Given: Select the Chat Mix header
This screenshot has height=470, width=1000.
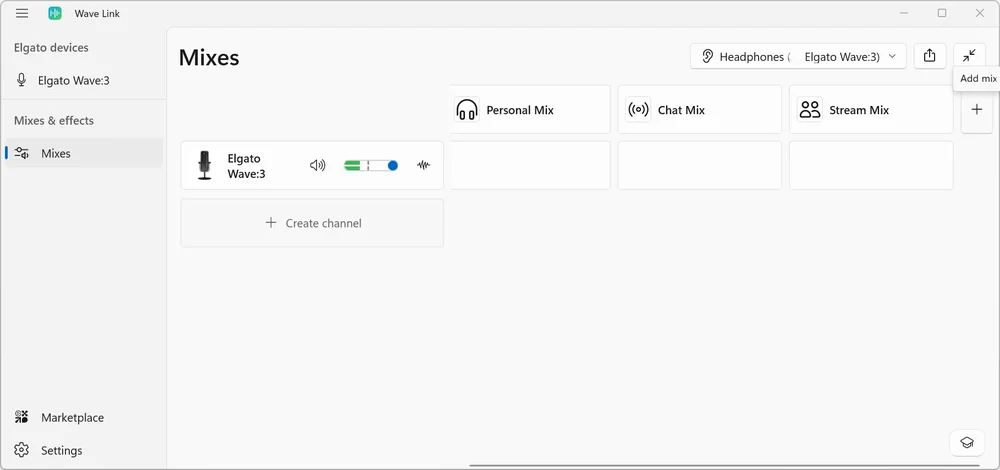Looking at the screenshot, I should [x=699, y=110].
